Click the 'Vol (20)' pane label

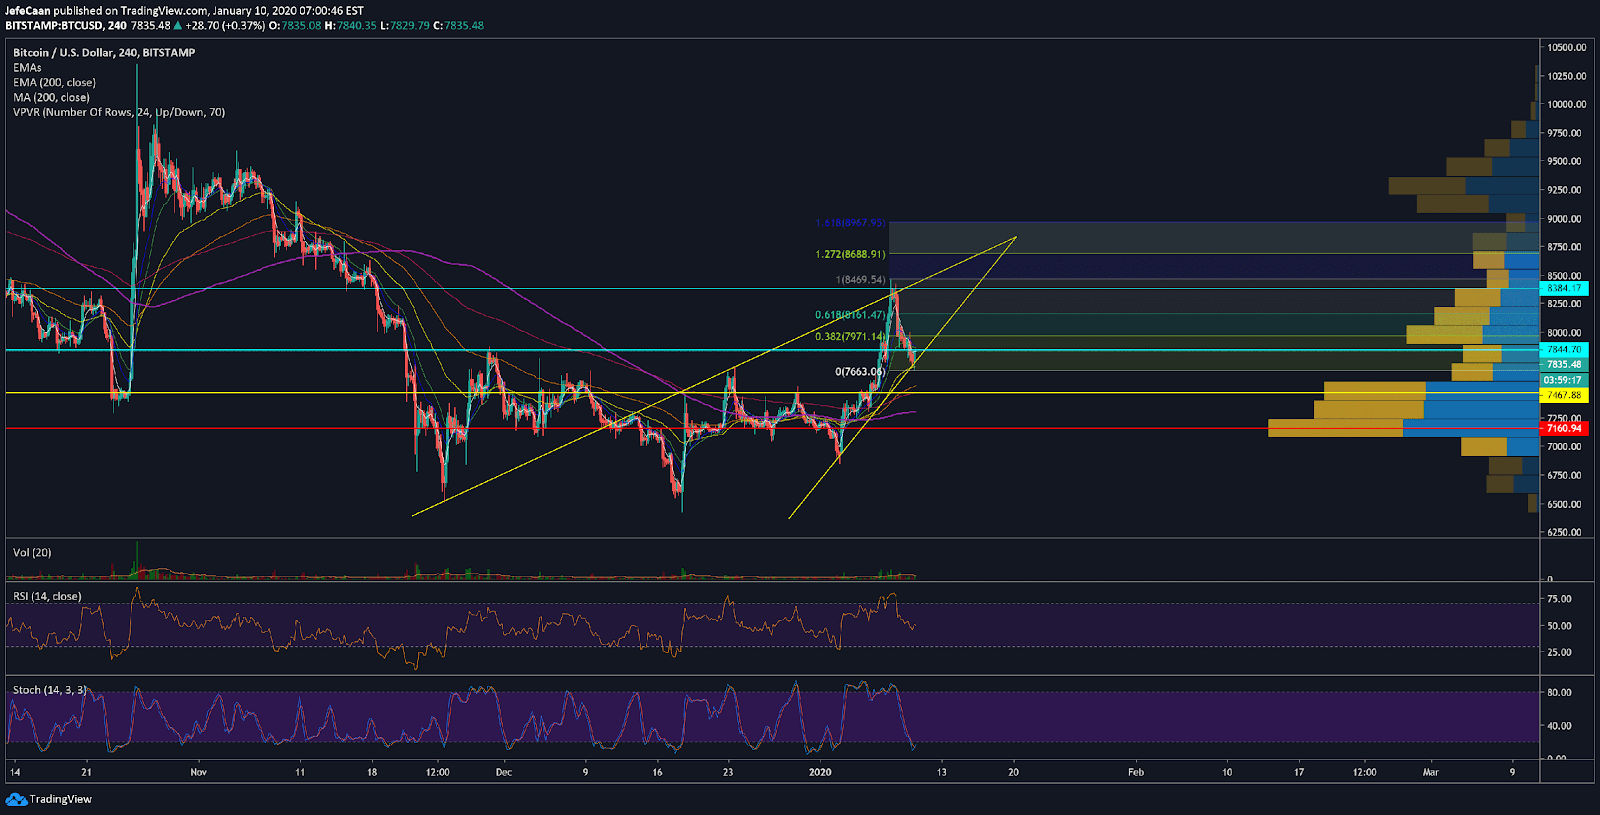point(32,552)
